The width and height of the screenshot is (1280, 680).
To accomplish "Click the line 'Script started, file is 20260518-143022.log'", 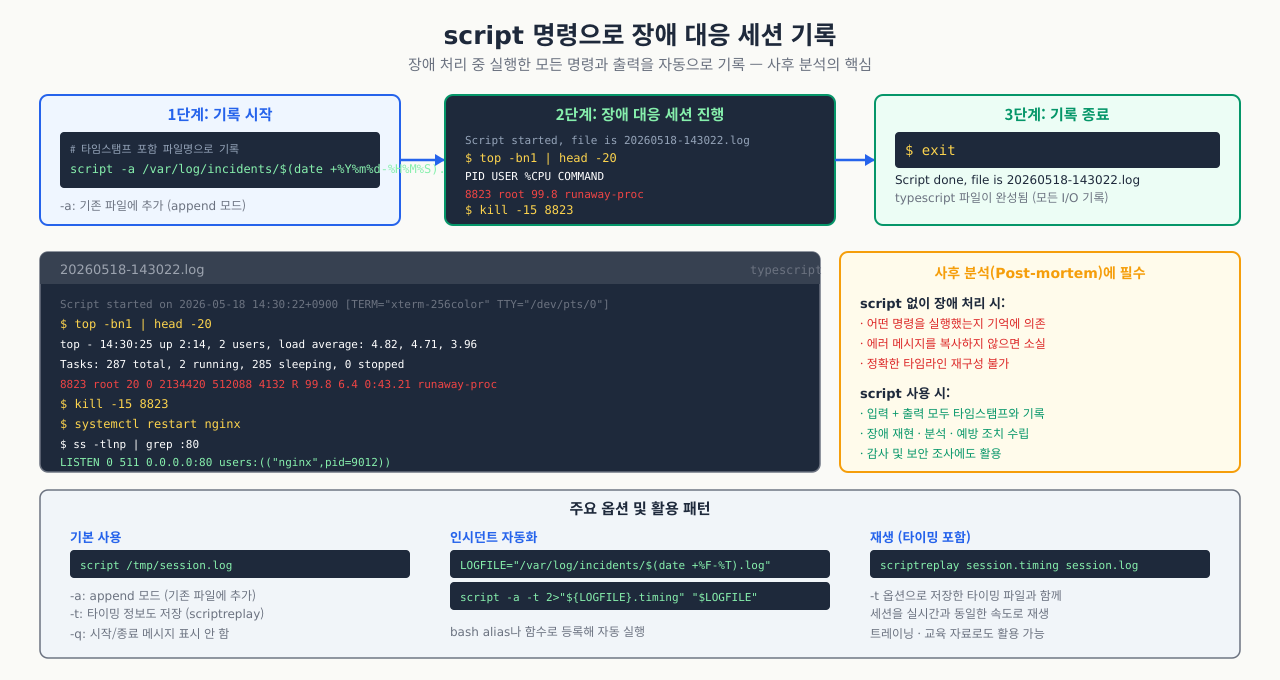I will click(x=607, y=140).
